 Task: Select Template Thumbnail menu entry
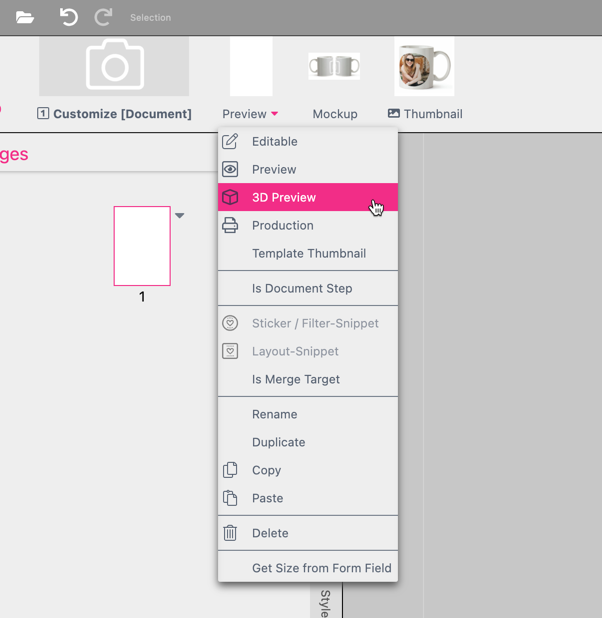point(308,253)
